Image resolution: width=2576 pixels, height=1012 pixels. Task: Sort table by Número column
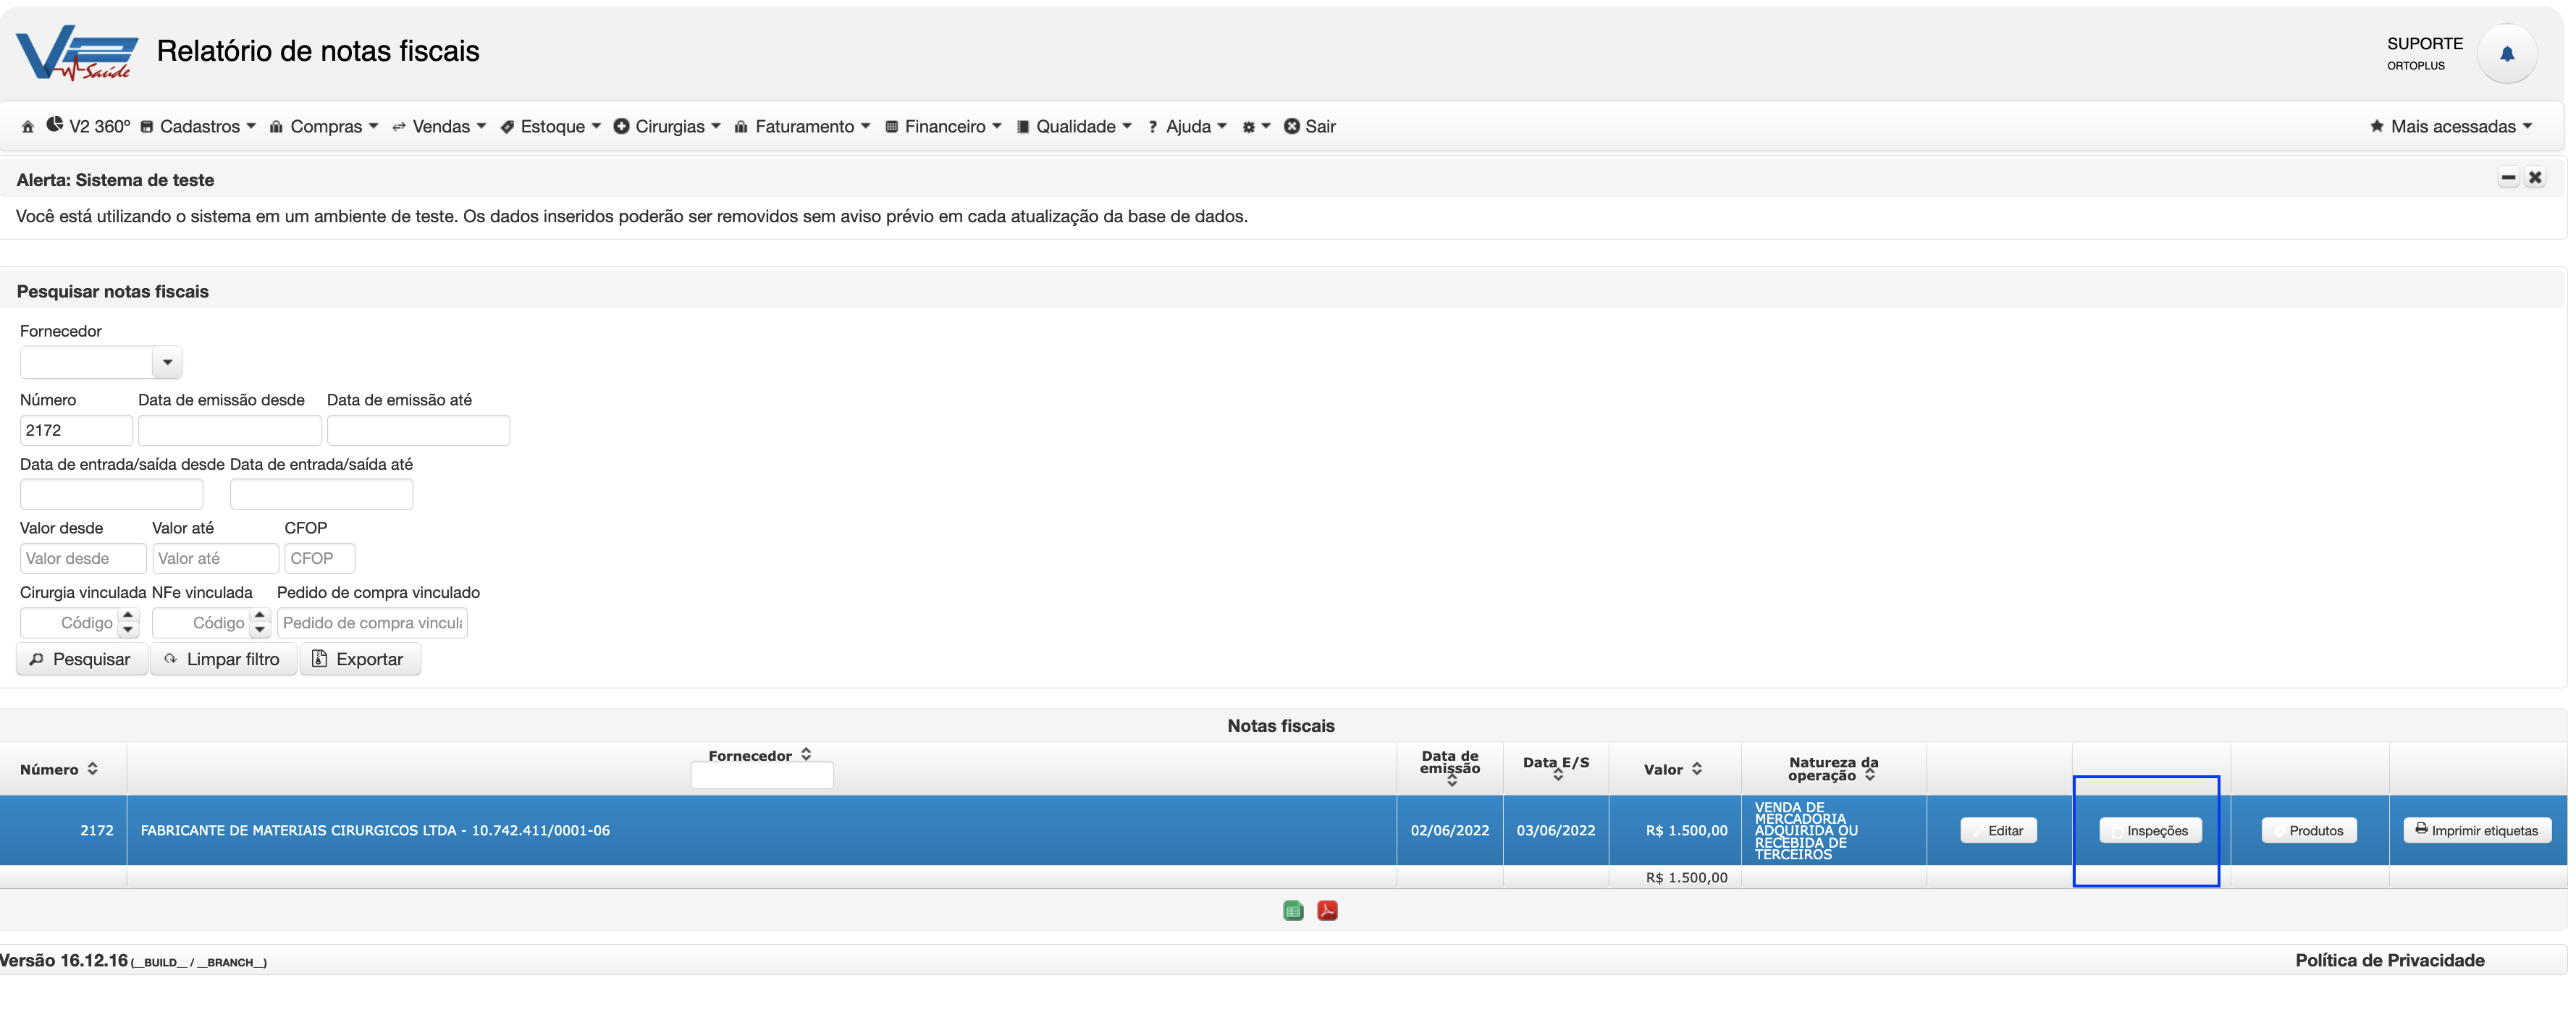(59, 769)
